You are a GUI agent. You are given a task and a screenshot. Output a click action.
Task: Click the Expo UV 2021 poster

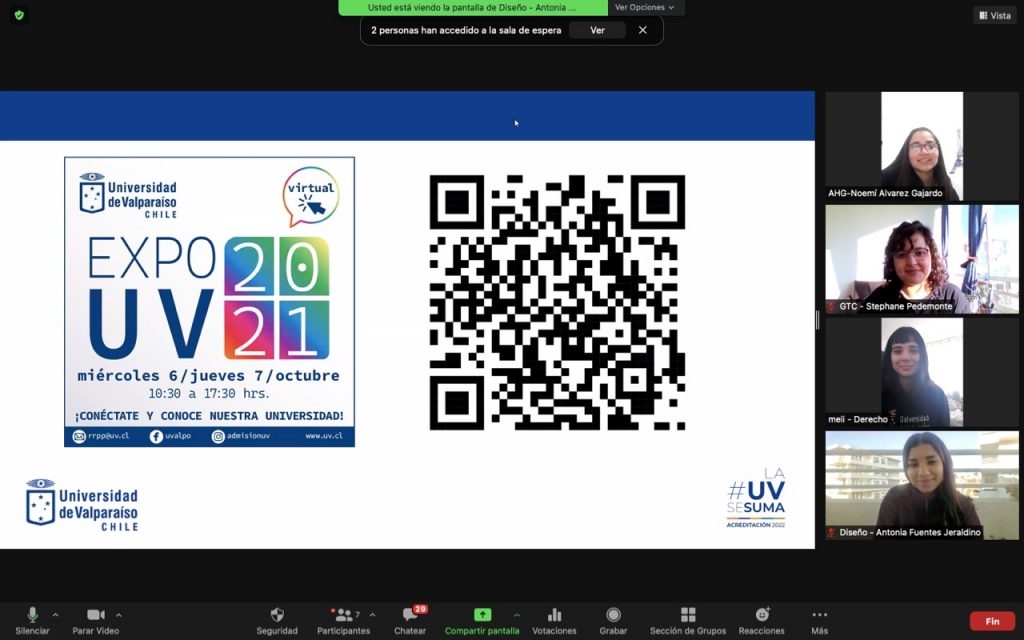point(209,302)
